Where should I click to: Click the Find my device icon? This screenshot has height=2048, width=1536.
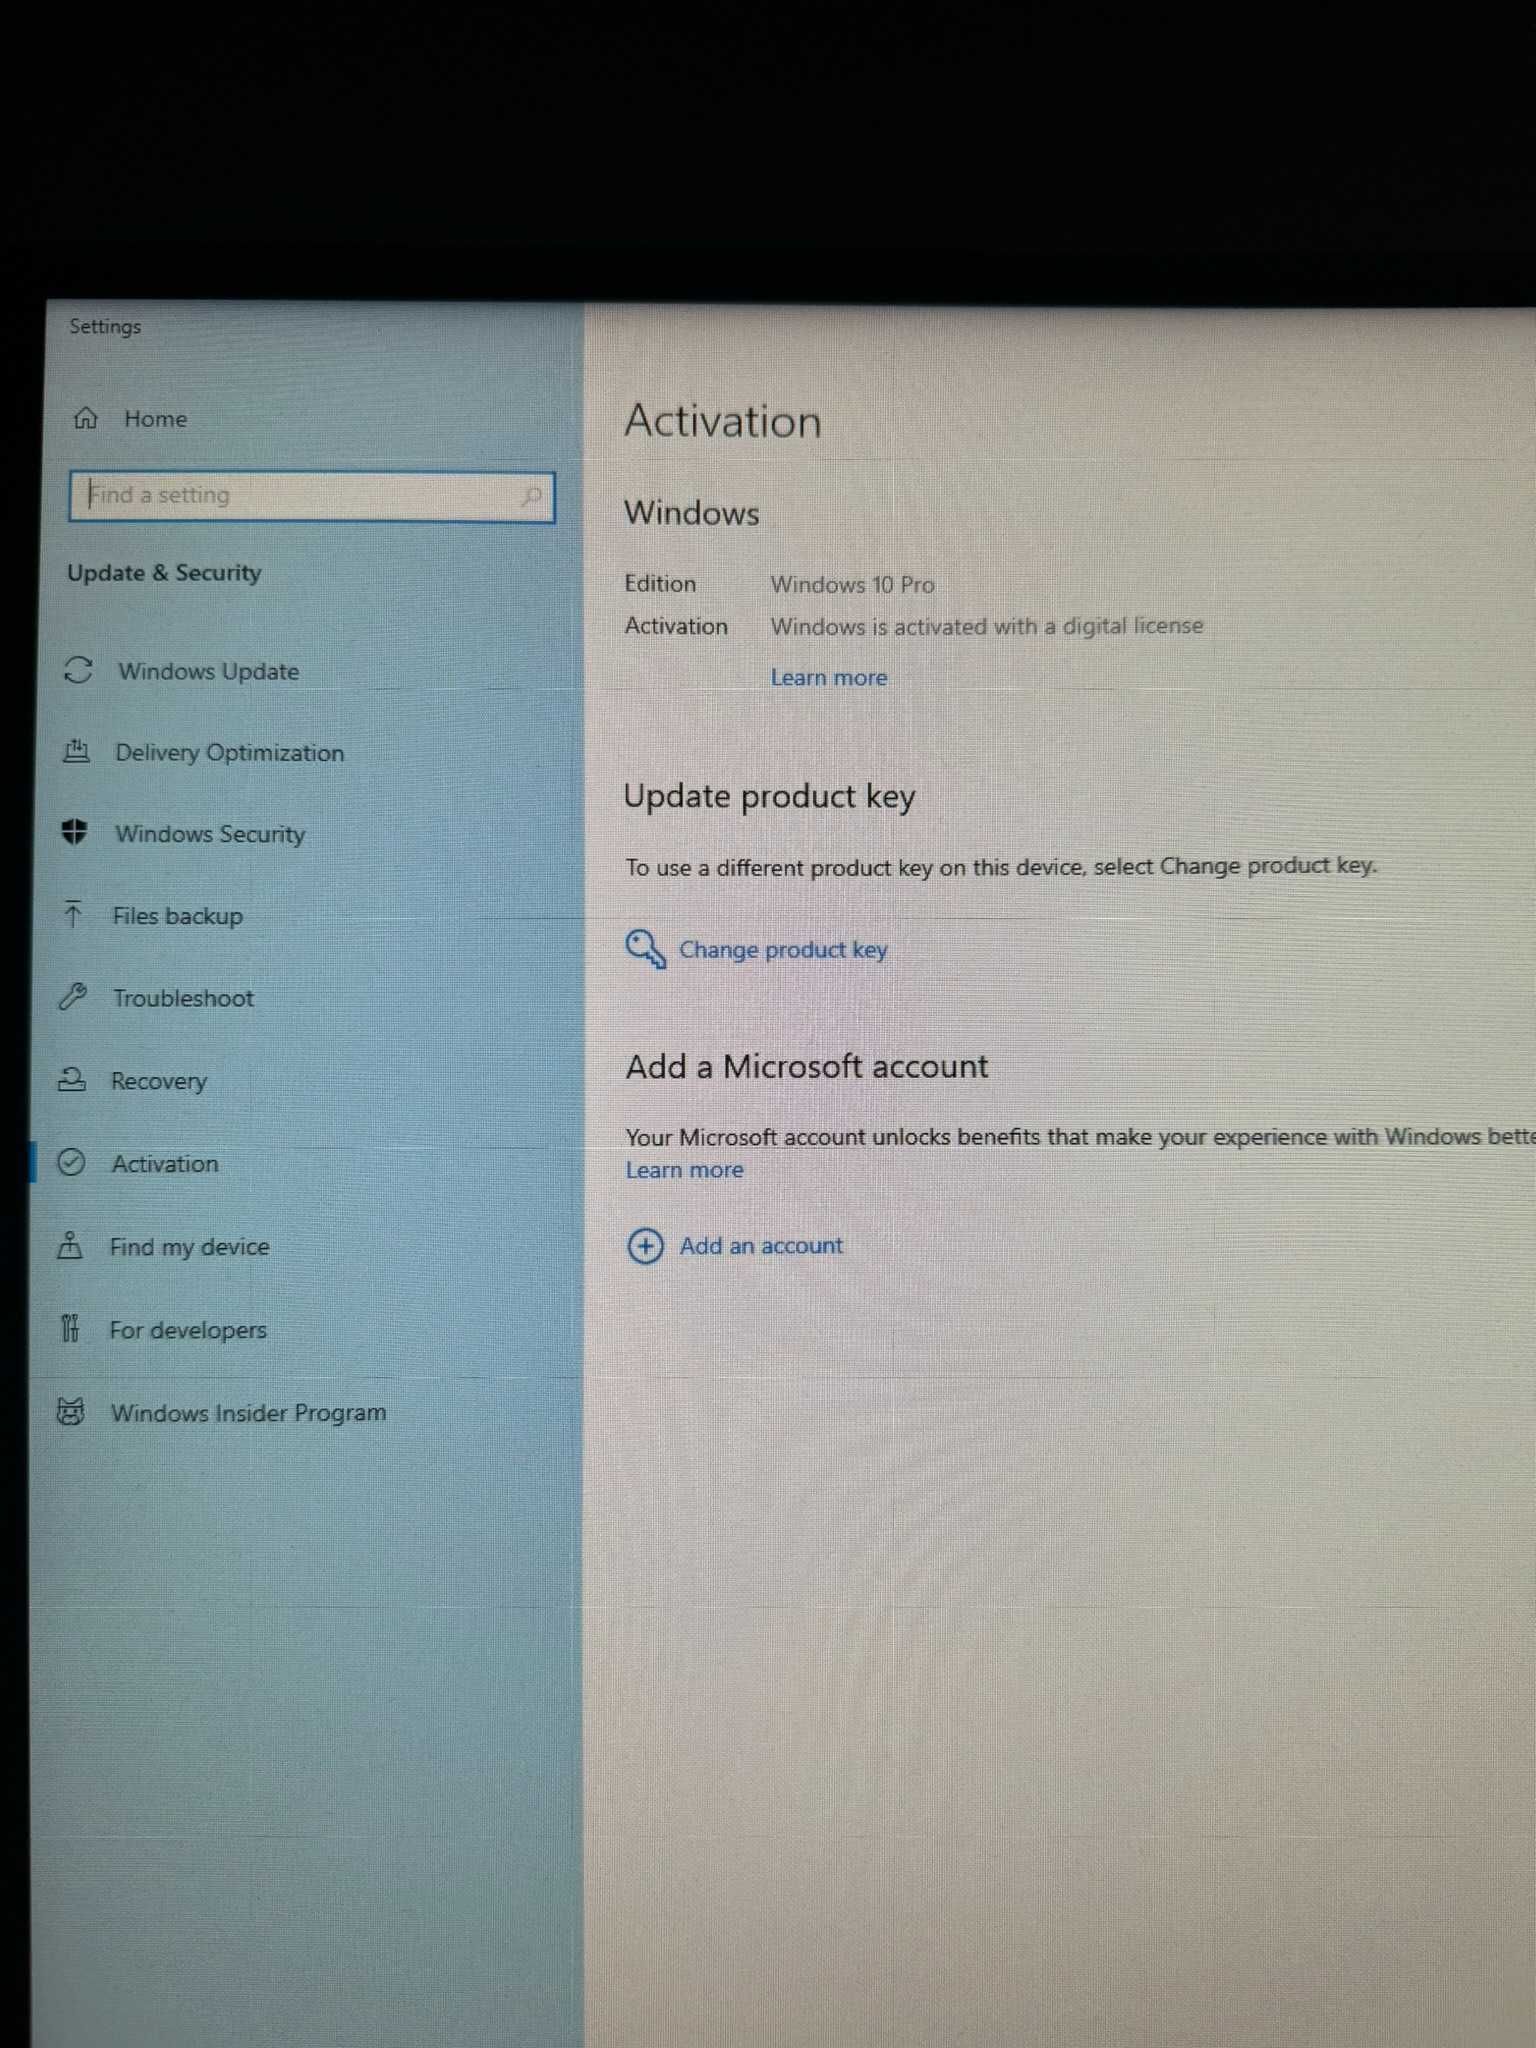click(70, 1245)
